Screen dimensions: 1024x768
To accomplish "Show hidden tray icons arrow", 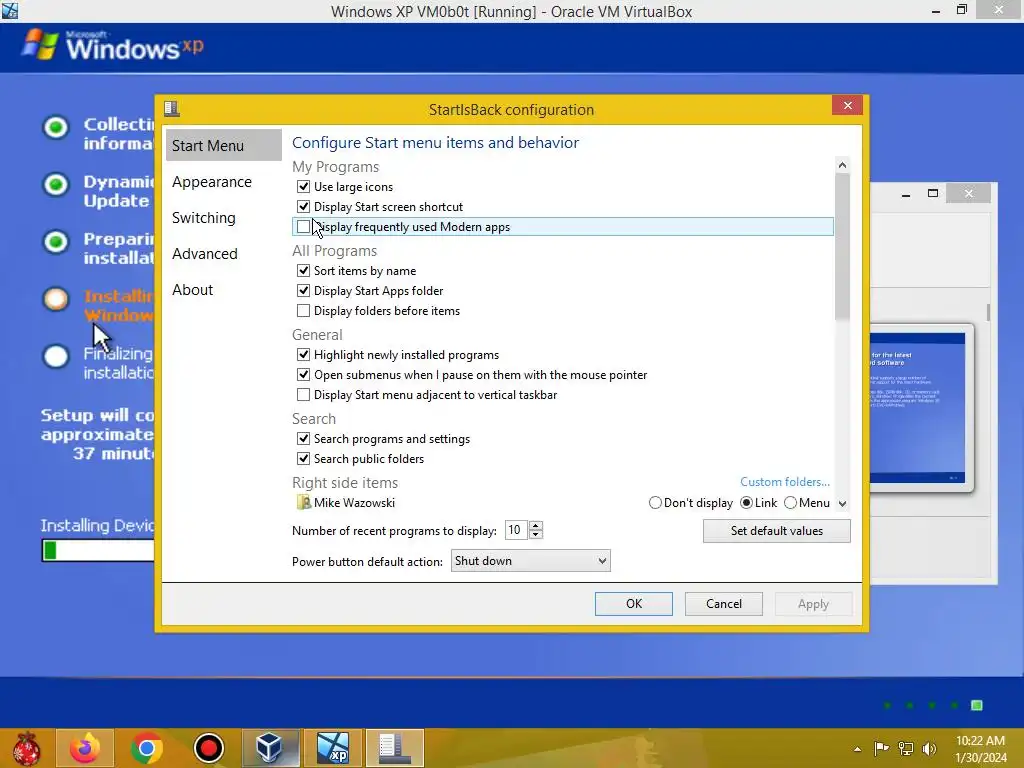I will (x=857, y=749).
